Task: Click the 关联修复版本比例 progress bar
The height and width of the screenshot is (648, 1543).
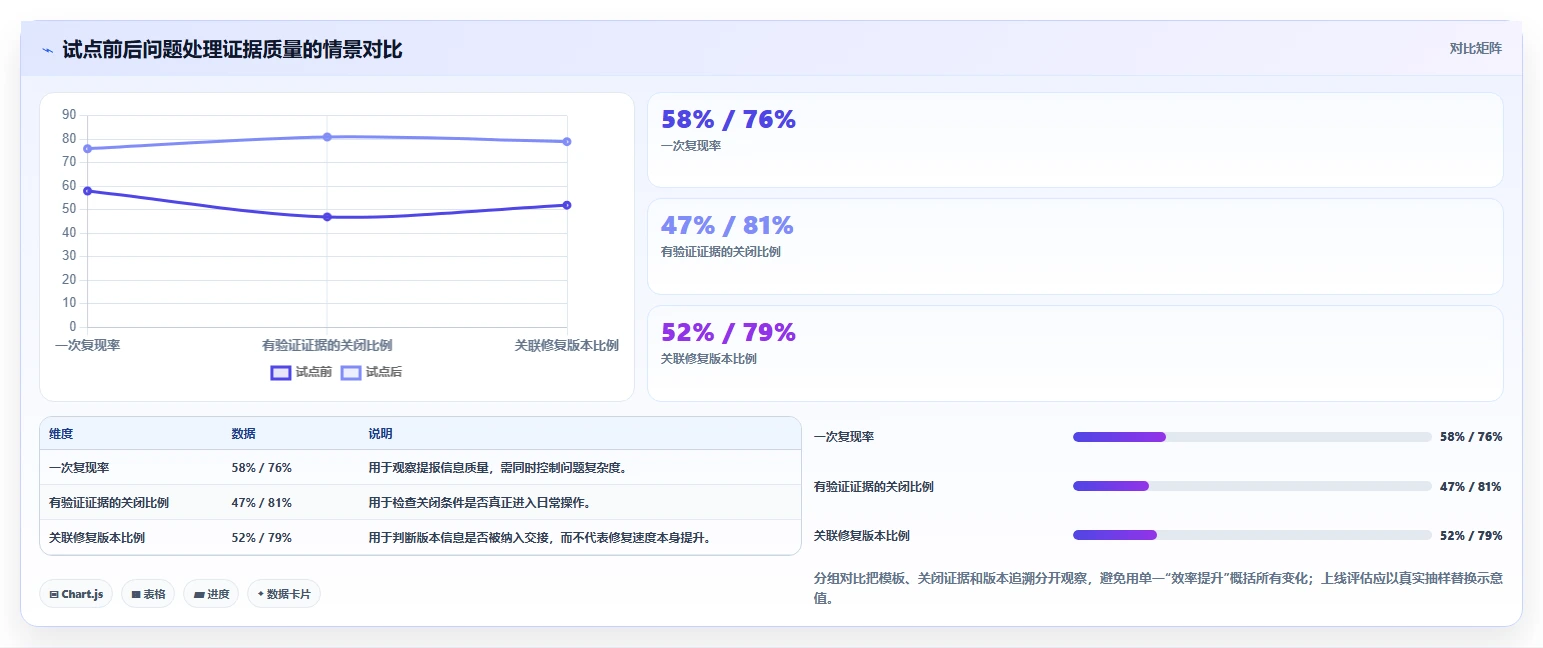Action: 1252,535
